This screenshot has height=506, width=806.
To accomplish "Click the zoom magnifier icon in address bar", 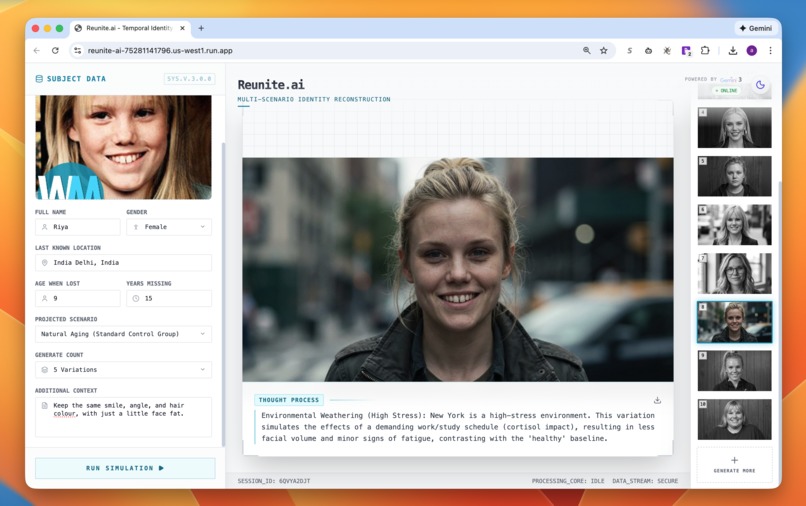I will (x=587, y=50).
